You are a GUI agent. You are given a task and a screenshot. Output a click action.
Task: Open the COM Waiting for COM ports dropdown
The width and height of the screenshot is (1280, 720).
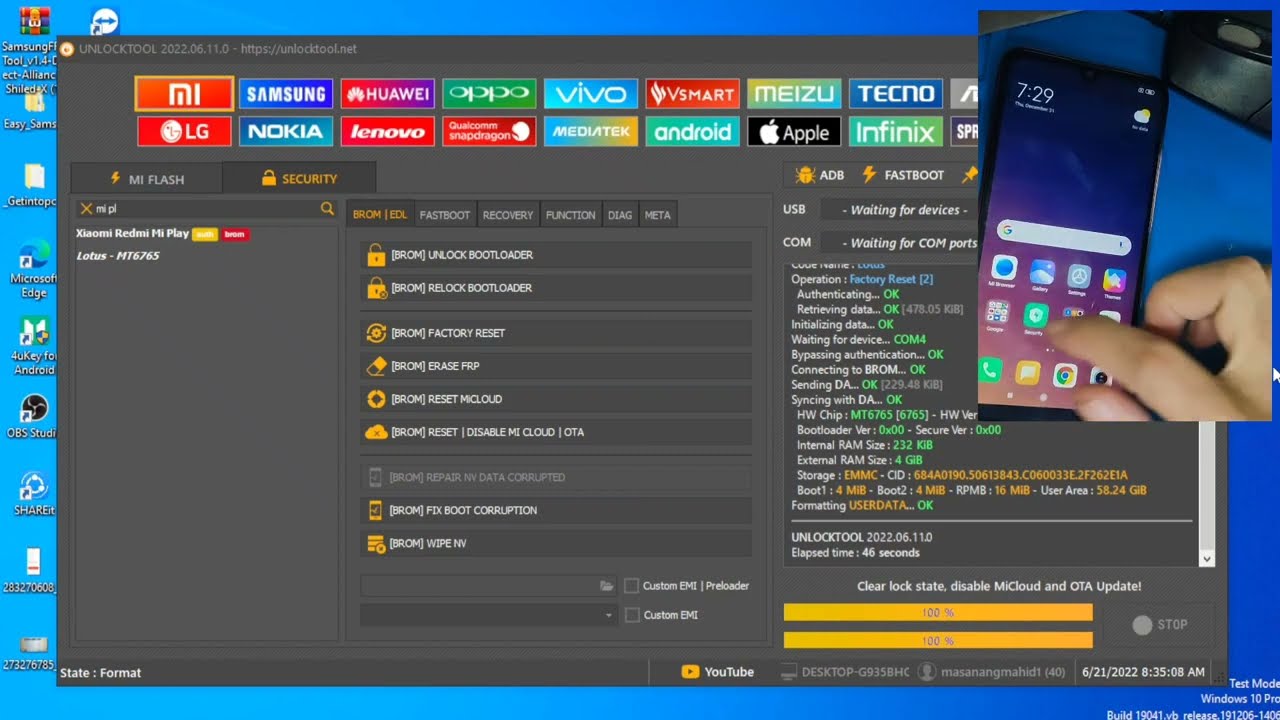[899, 243]
